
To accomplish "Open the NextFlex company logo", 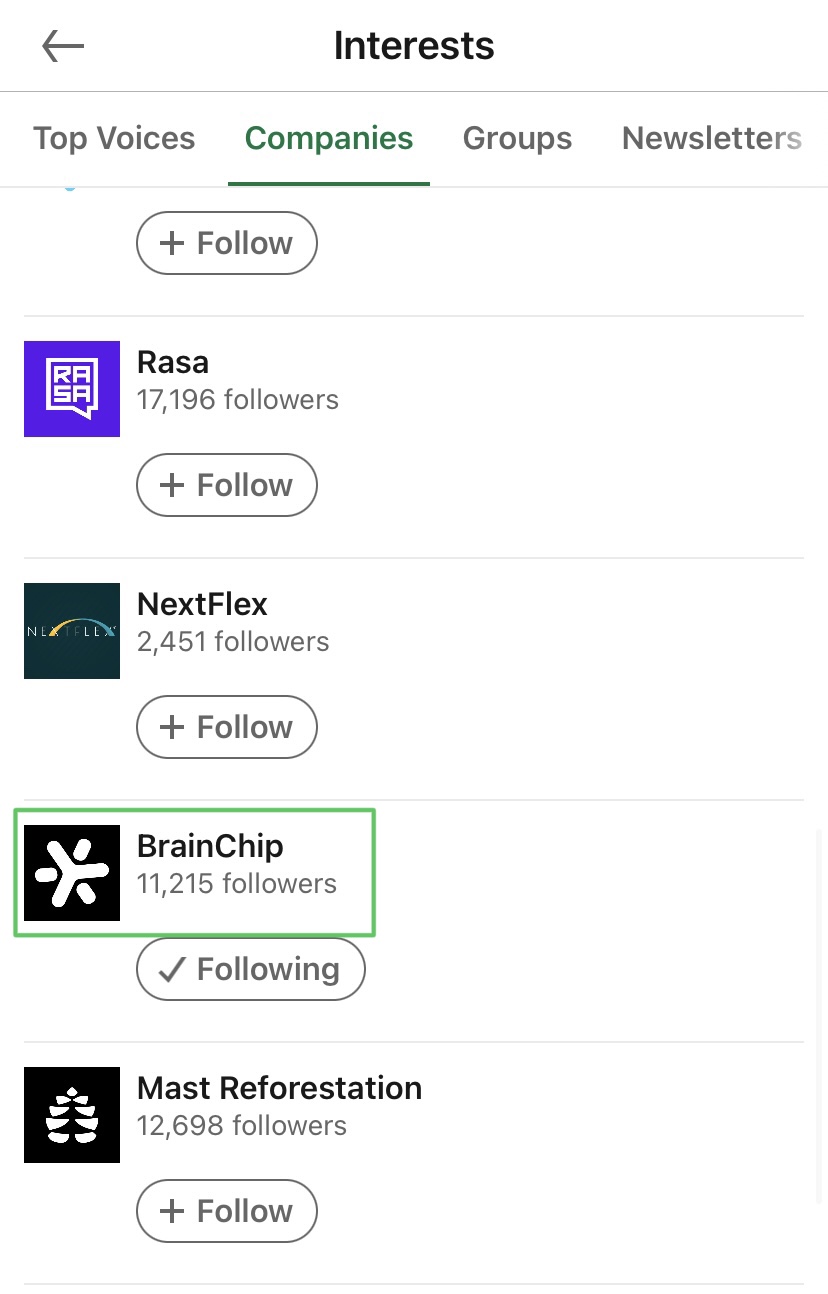I will click(72, 631).
